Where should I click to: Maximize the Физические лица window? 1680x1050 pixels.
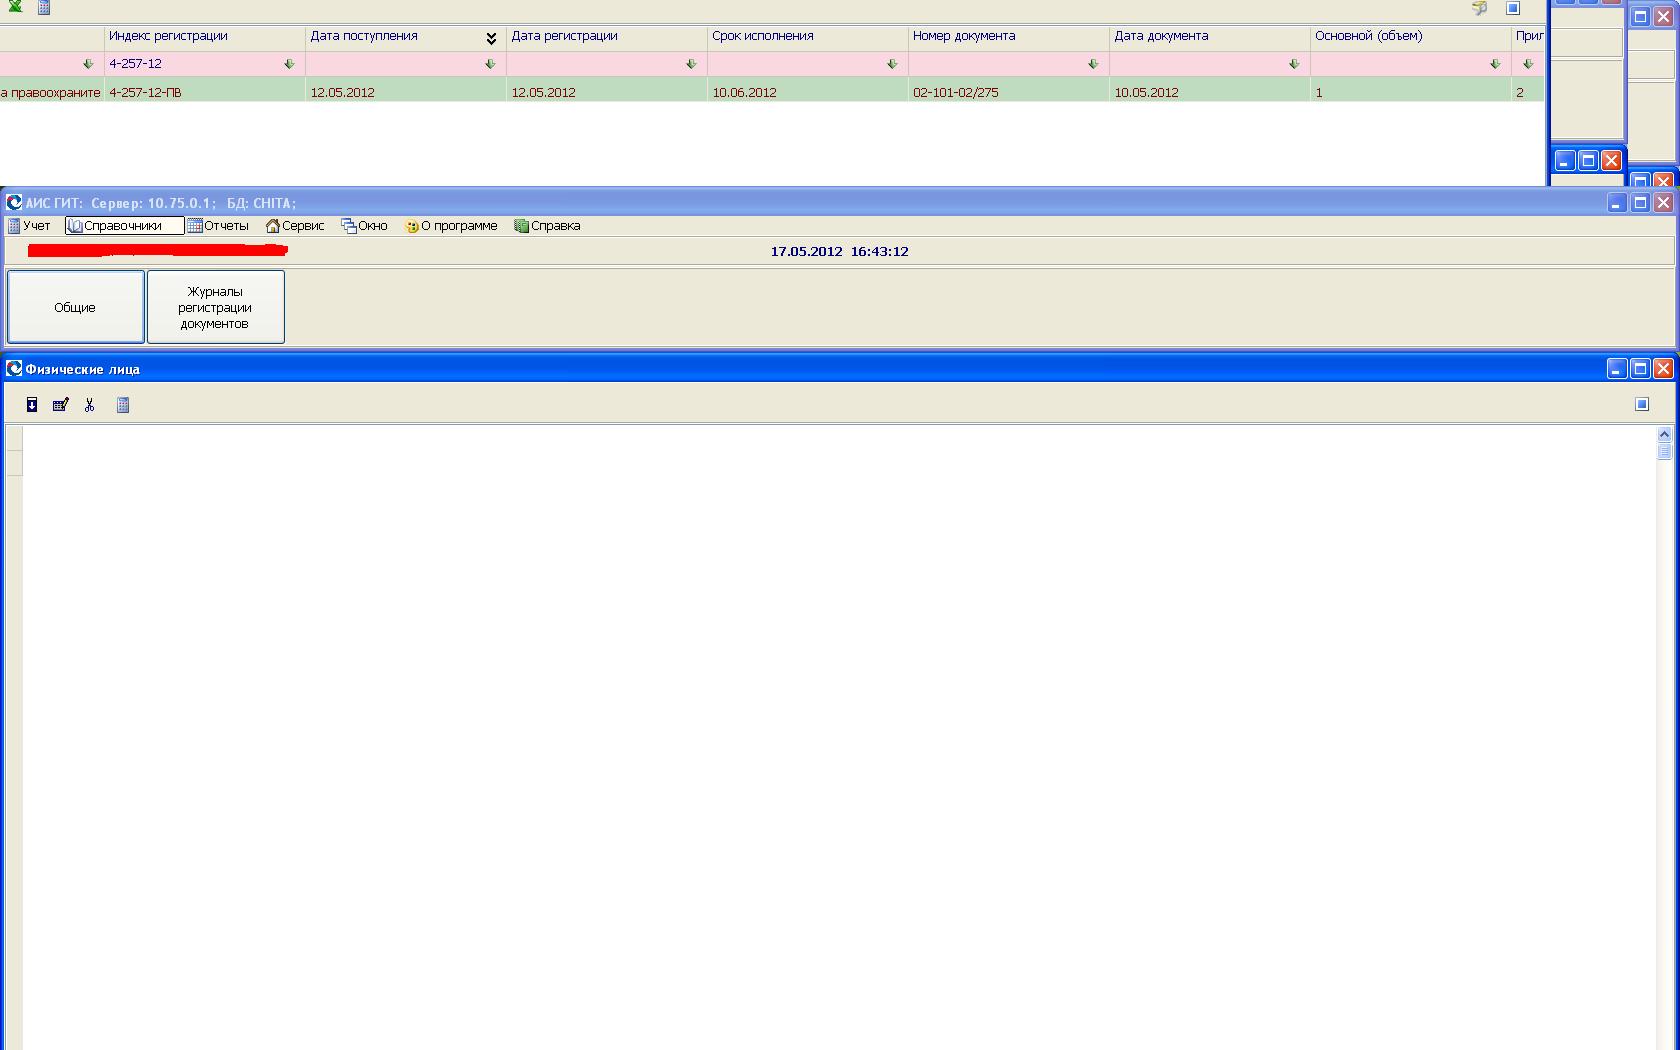point(1640,369)
